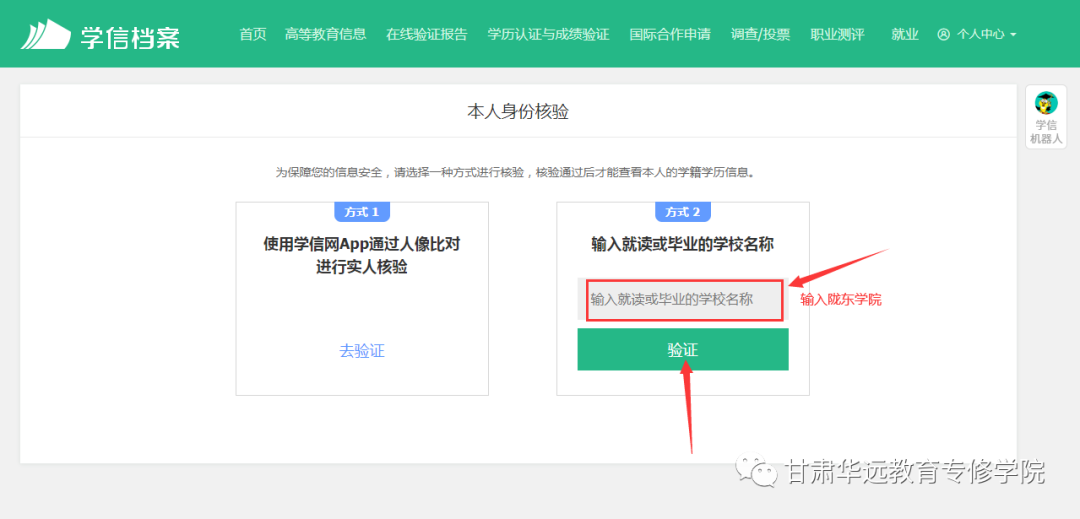Open the 高等教育信息 menu item

coord(325,34)
